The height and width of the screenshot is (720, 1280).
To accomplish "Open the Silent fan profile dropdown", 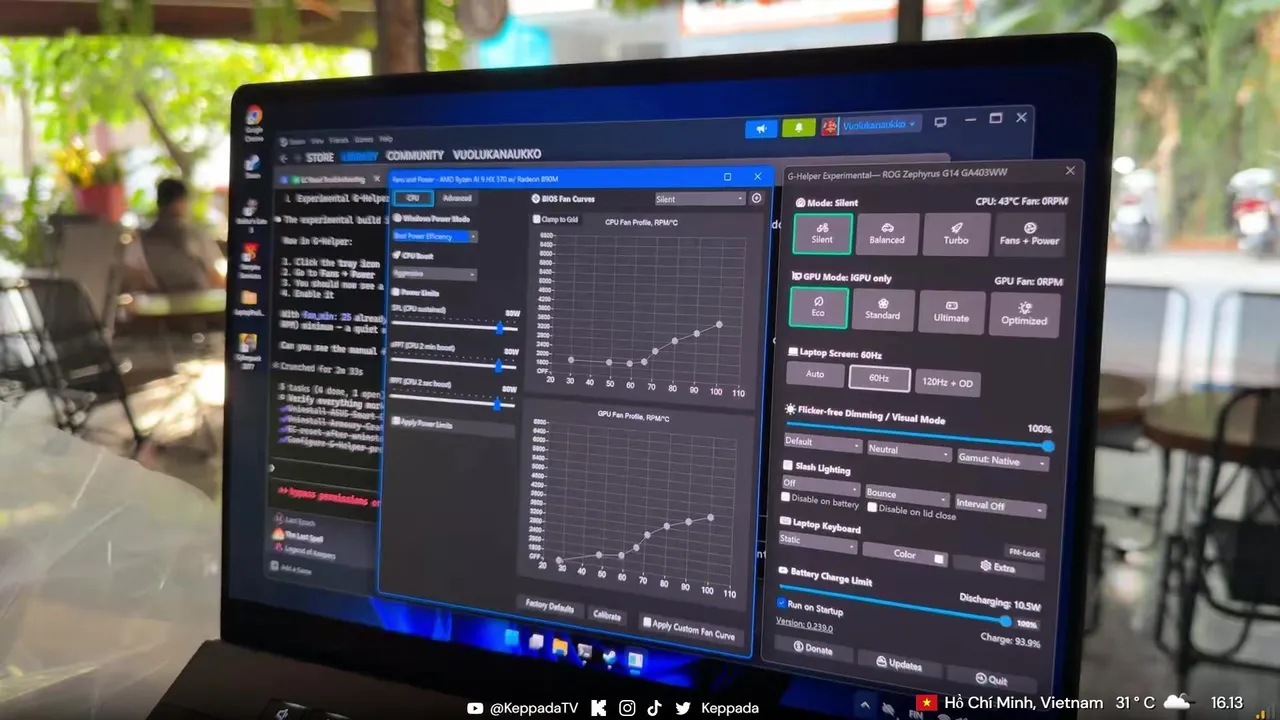I will [x=700, y=200].
